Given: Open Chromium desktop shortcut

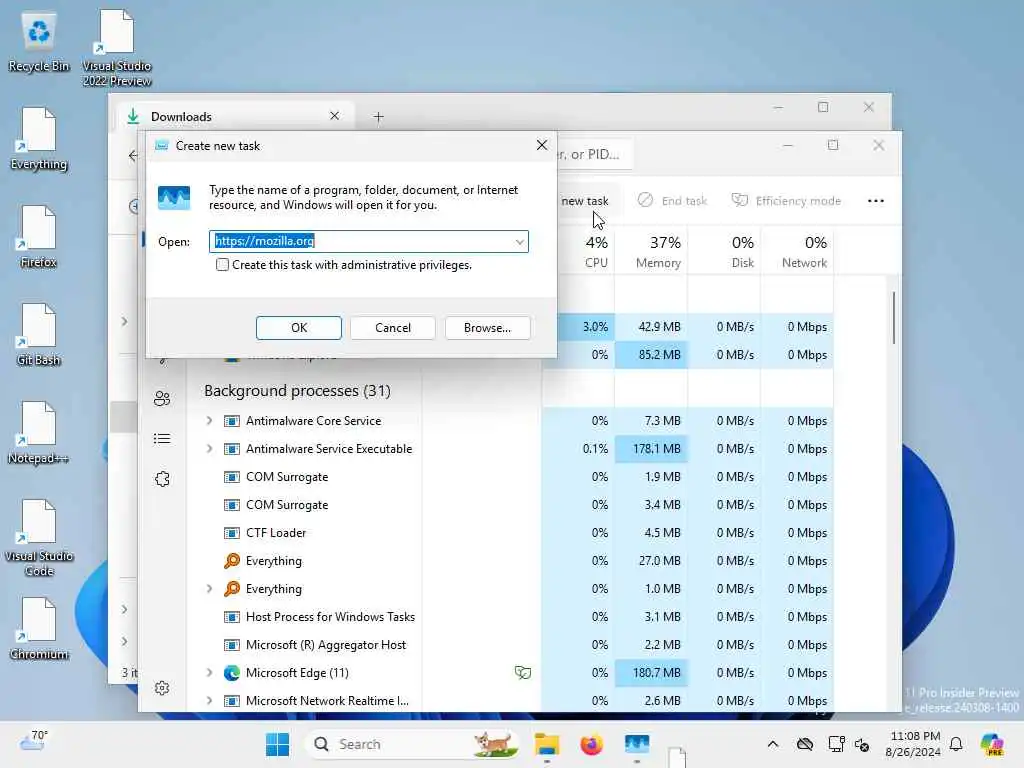Looking at the screenshot, I should [39, 629].
